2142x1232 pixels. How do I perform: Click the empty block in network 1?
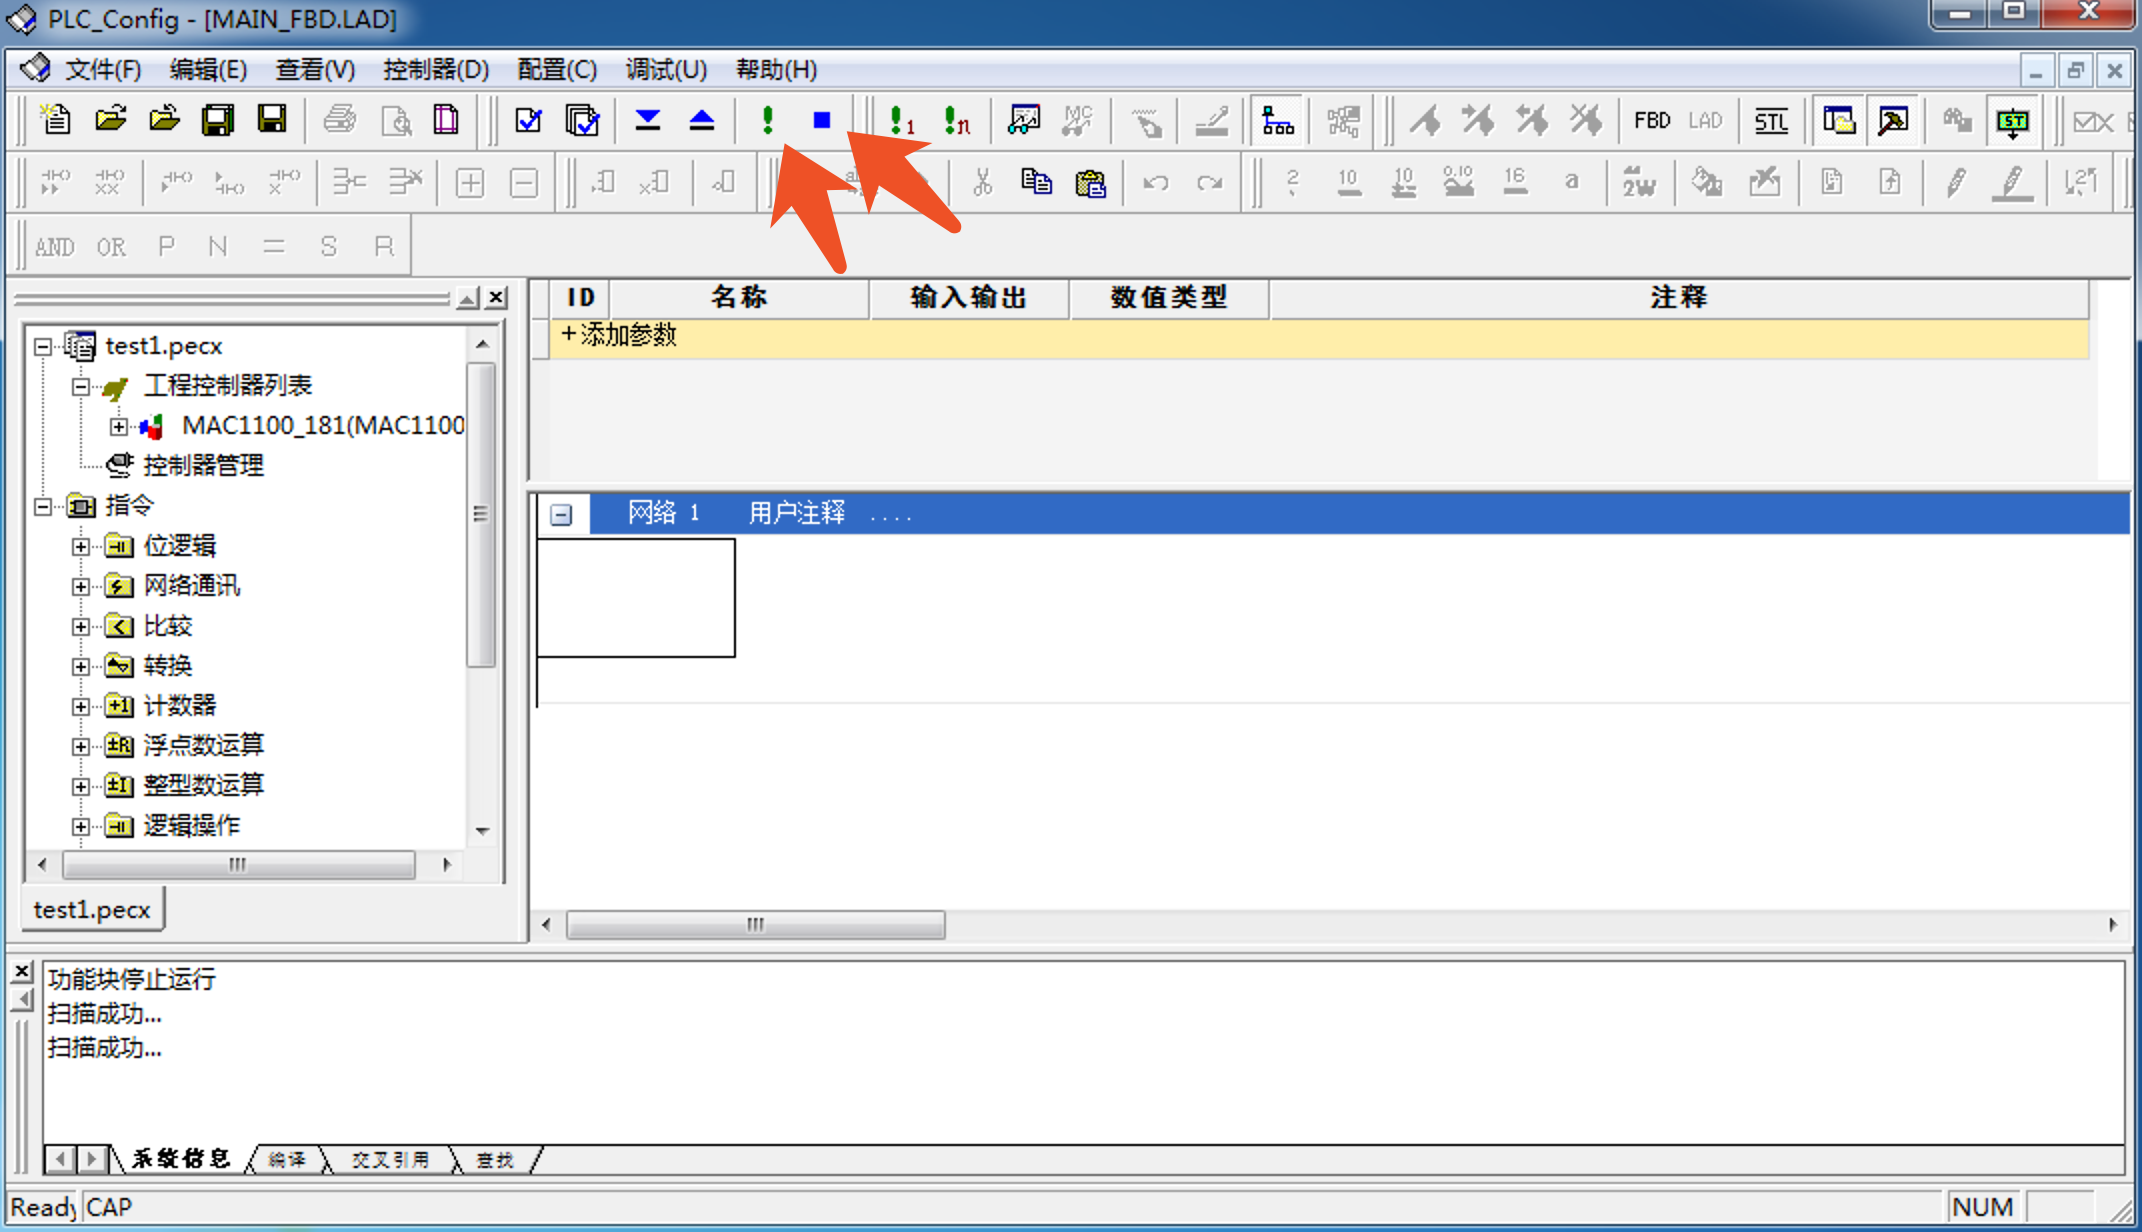(x=636, y=598)
